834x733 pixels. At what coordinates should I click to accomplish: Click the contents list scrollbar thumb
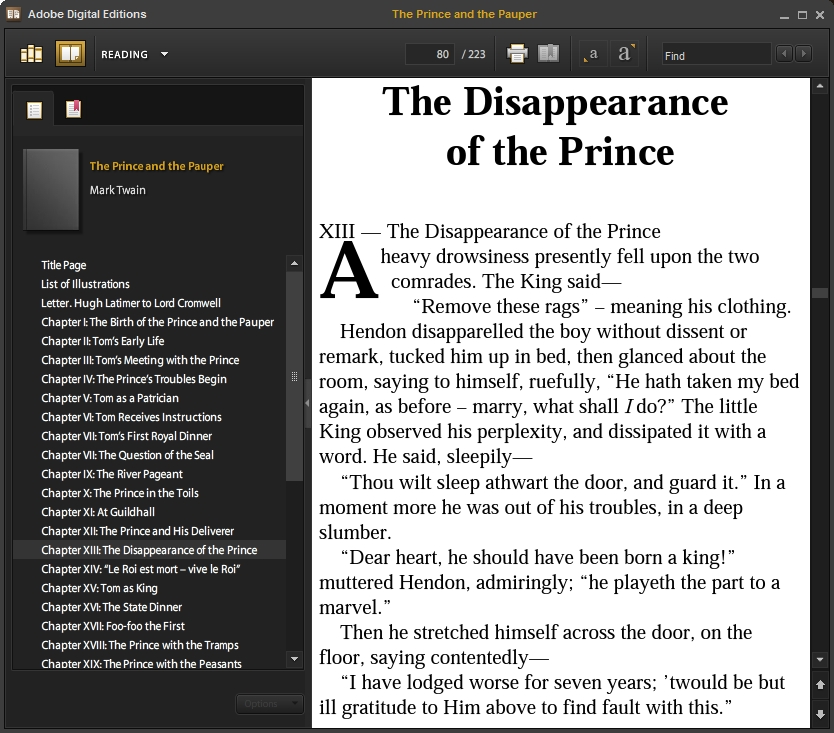(x=294, y=377)
